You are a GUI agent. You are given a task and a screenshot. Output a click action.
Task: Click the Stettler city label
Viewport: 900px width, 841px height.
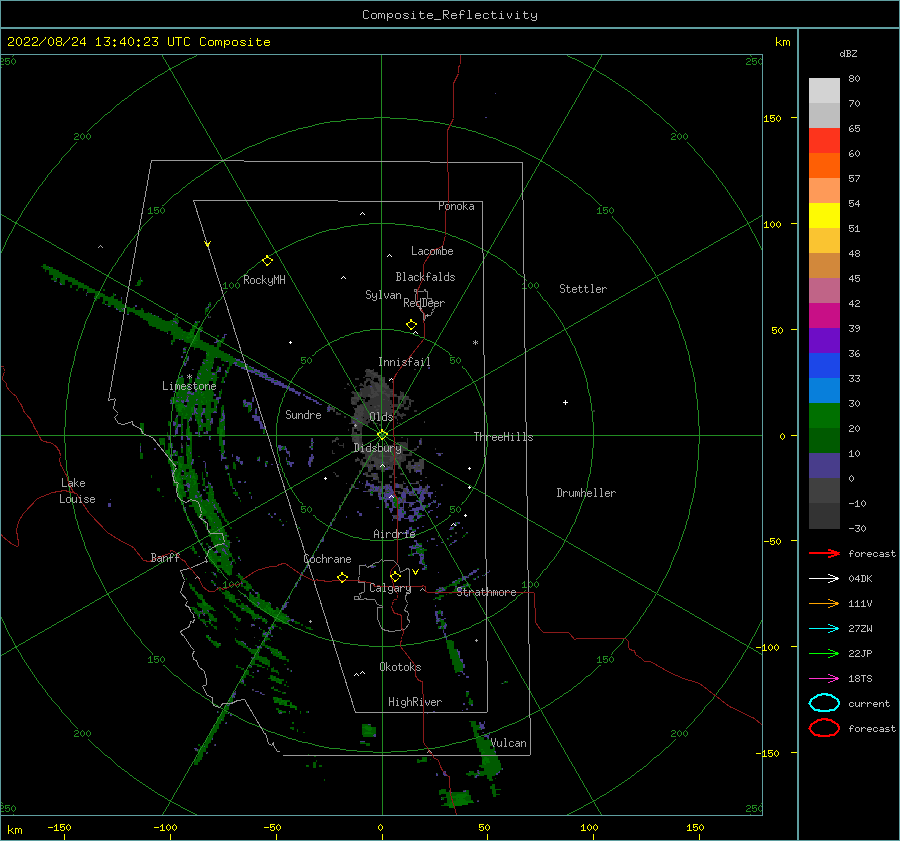tap(583, 289)
